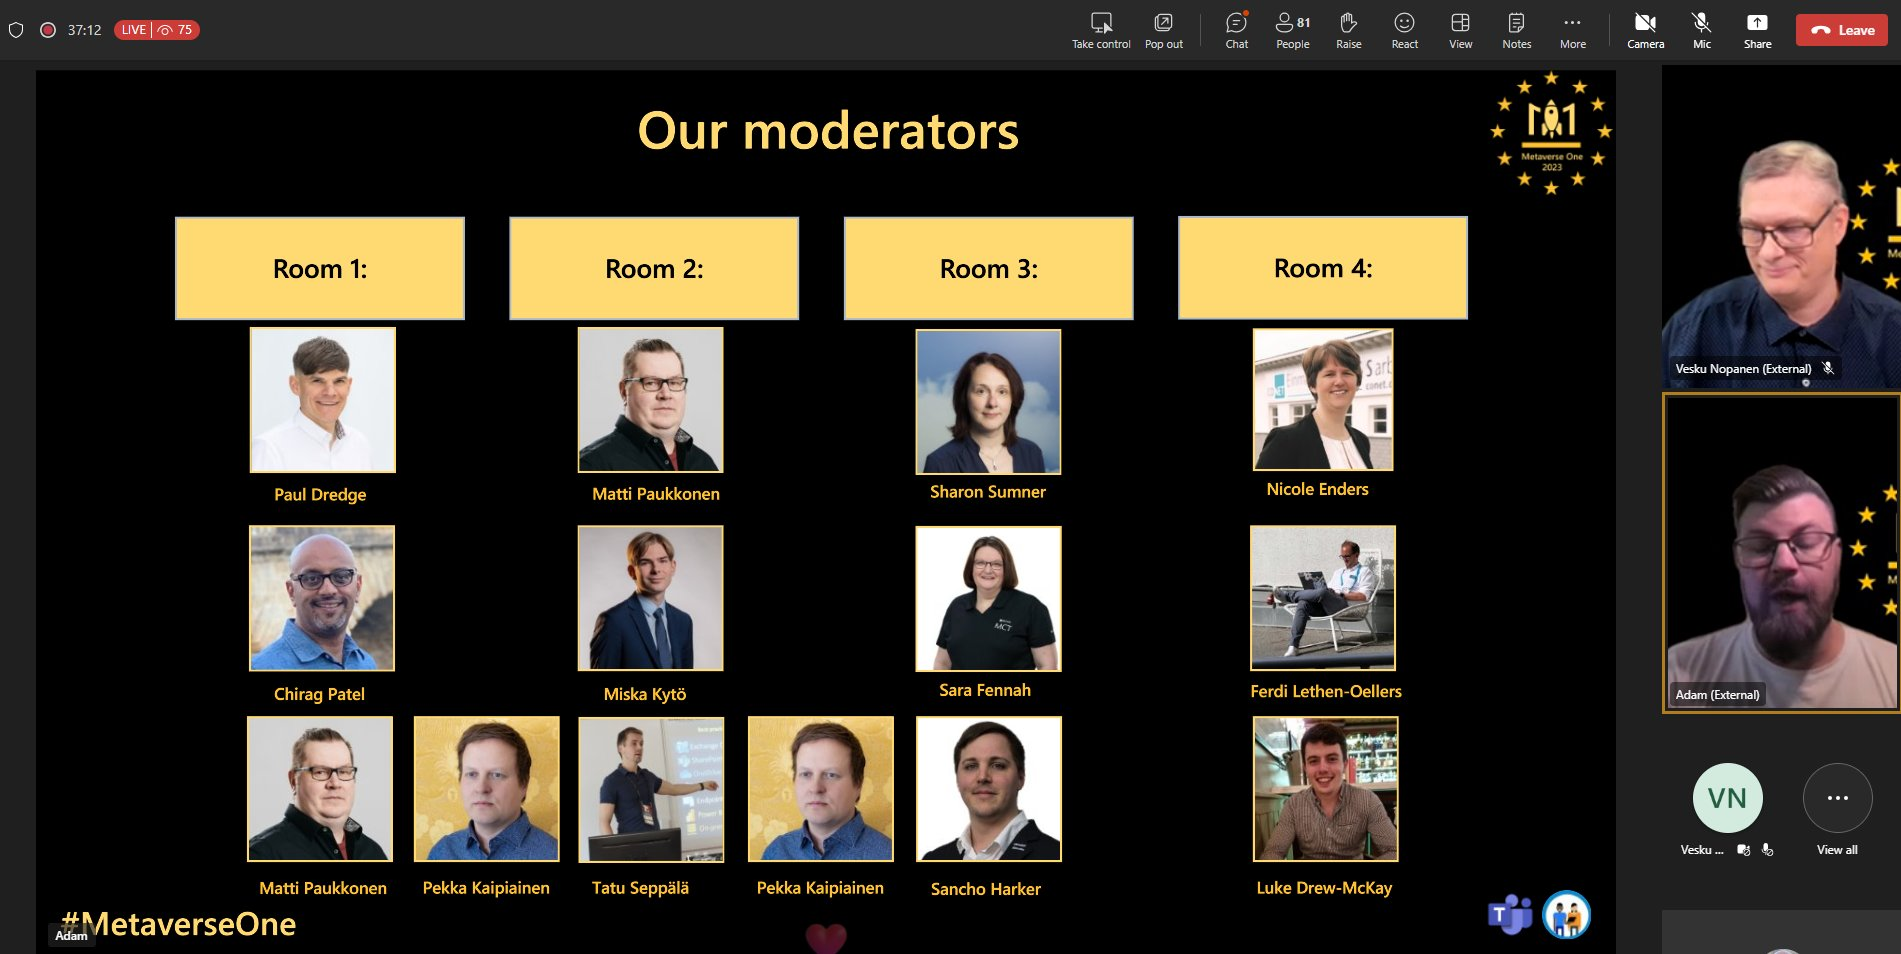The height and width of the screenshot is (954, 1901).
Task: Open the React emoji menu
Action: (1404, 30)
